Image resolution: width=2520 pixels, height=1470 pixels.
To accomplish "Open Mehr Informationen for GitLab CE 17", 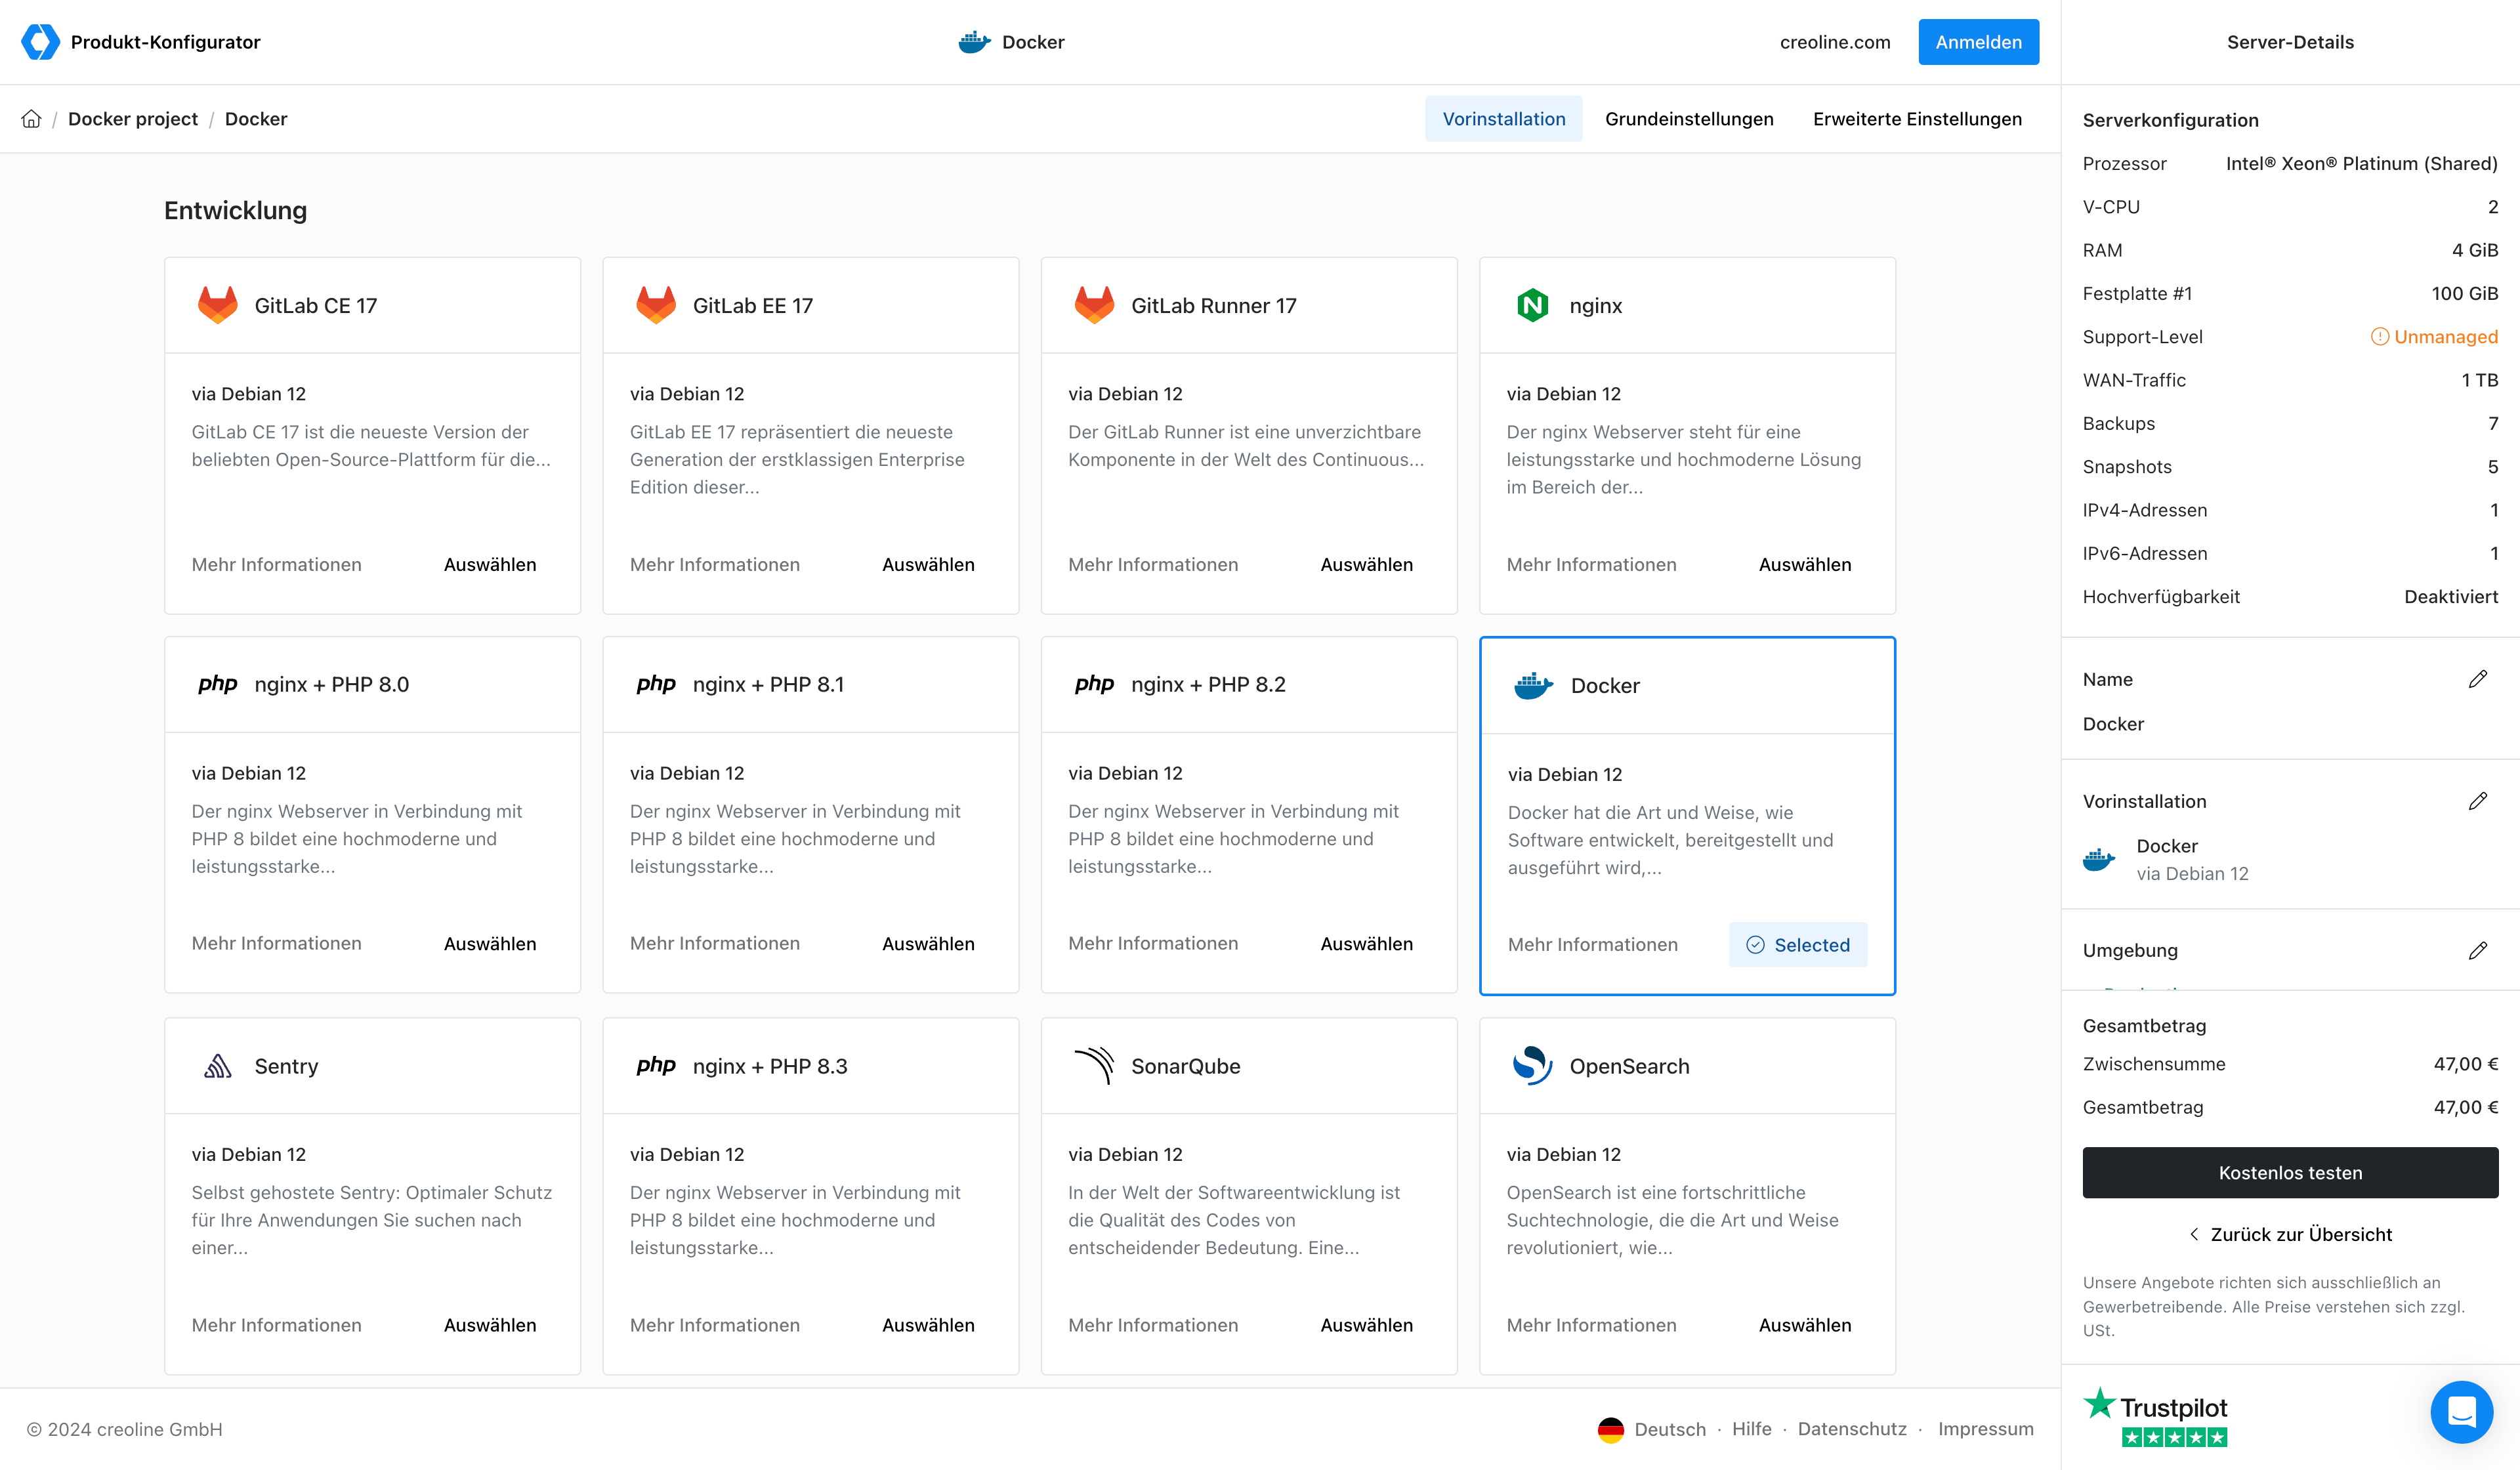I will tap(277, 565).
